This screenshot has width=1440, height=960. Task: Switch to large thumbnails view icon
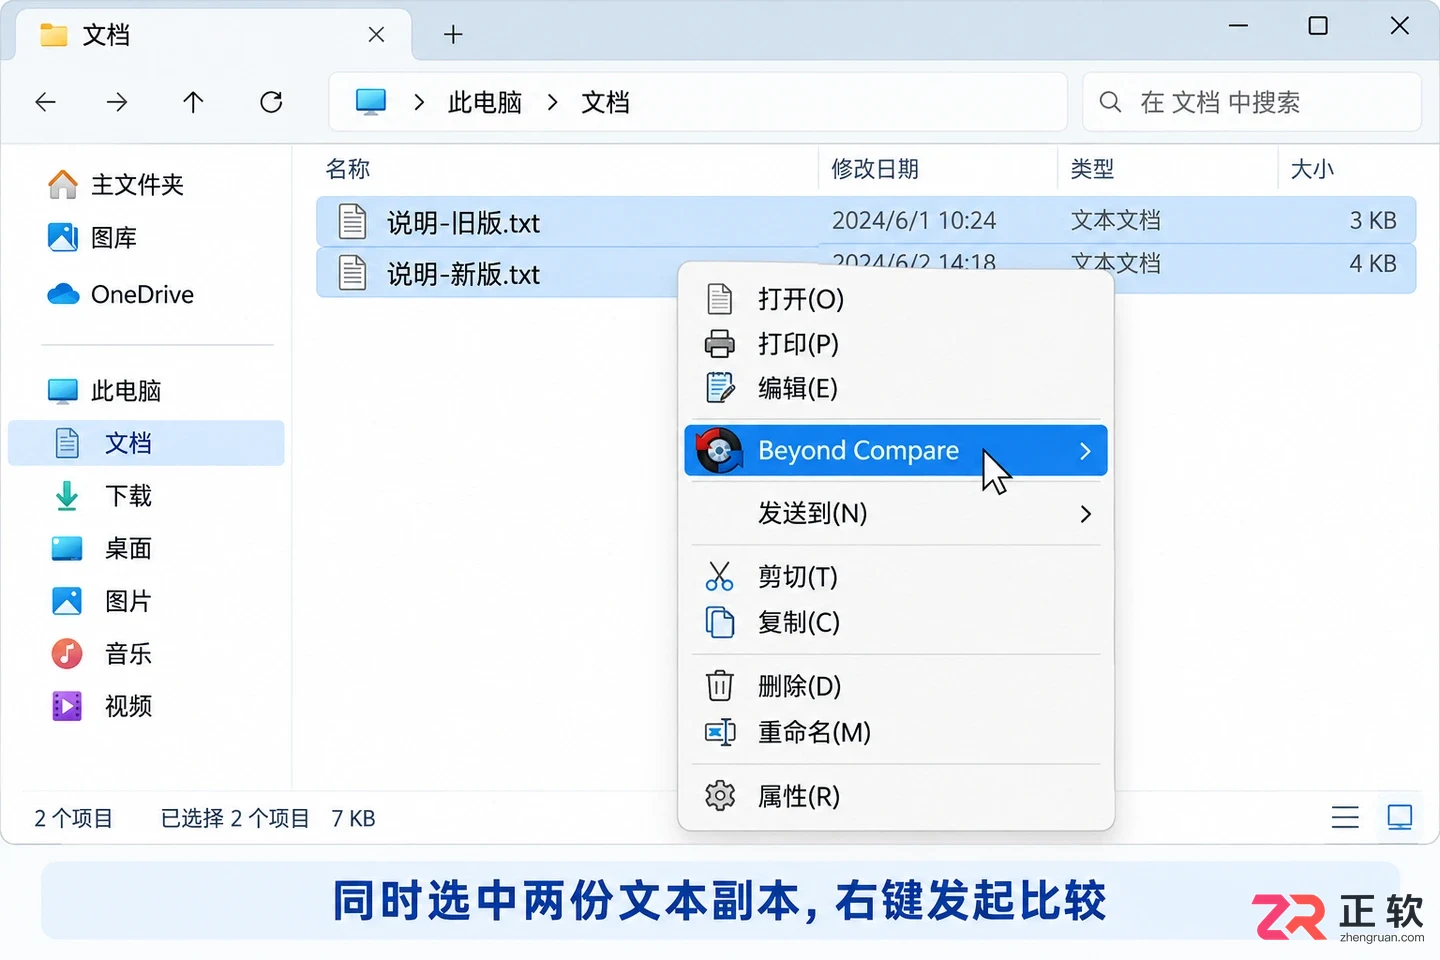point(1400,818)
